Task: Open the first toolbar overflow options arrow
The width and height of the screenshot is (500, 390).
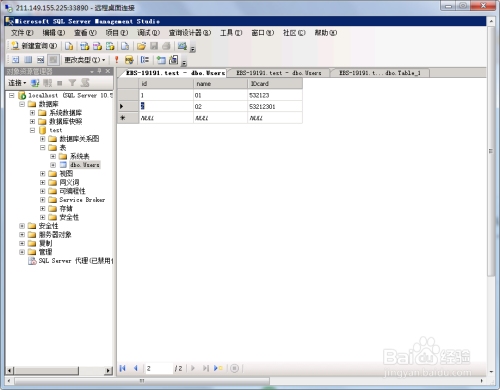Action: tap(193, 49)
